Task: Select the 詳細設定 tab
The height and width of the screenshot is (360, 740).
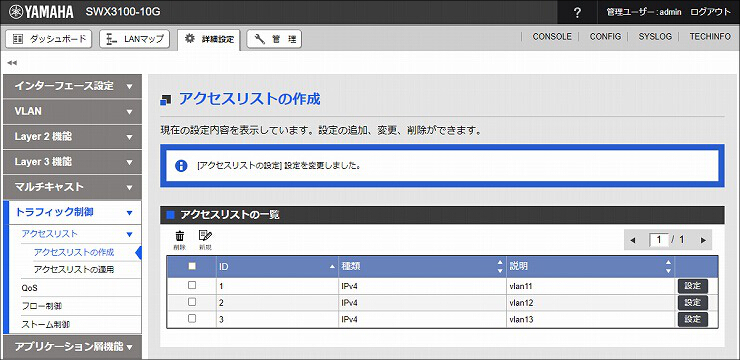Action: click(x=209, y=39)
